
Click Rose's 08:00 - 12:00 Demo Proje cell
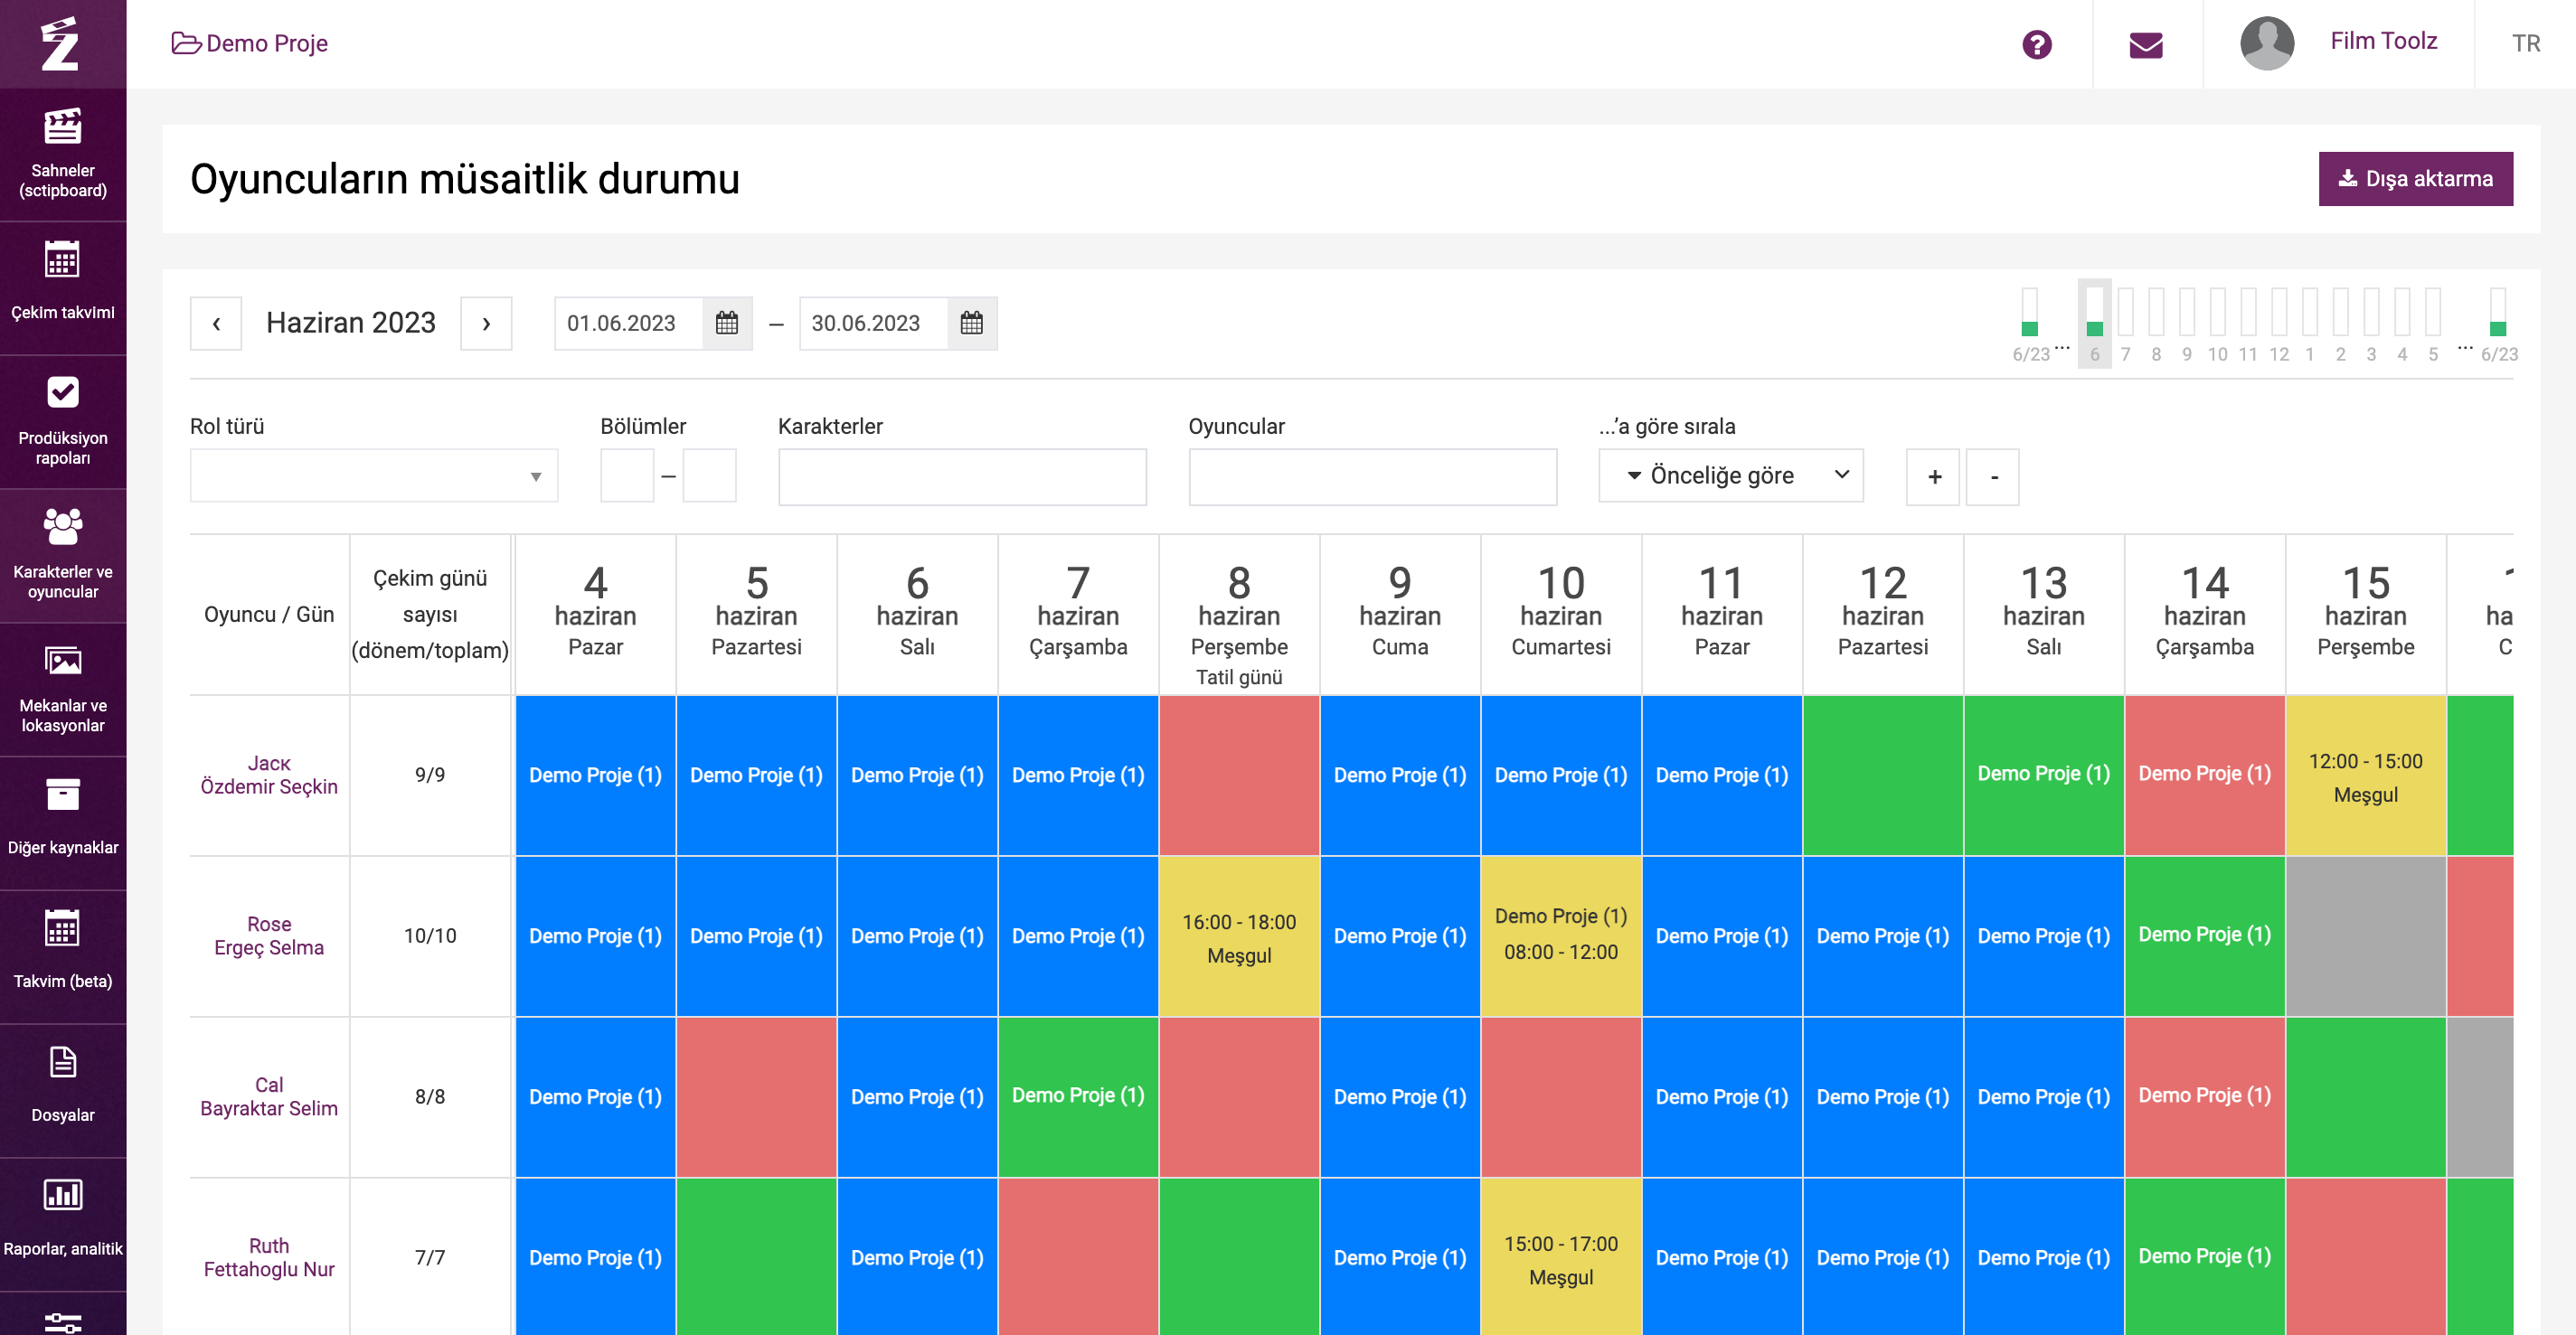pos(1560,936)
